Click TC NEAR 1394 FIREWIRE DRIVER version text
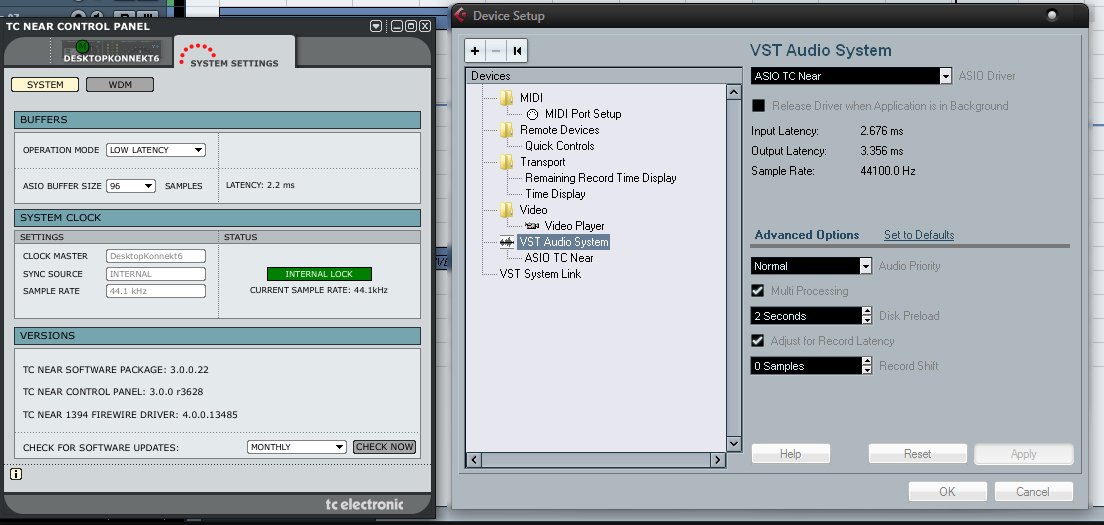 pos(130,415)
